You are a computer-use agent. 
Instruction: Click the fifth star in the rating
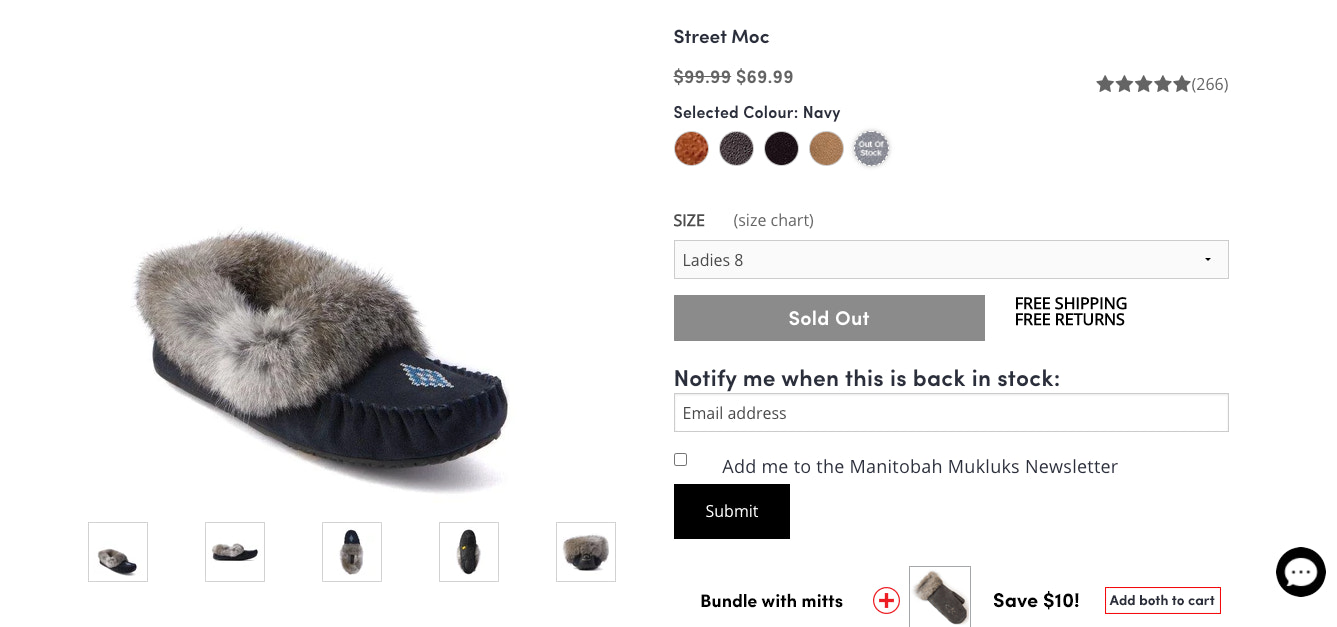click(1182, 84)
